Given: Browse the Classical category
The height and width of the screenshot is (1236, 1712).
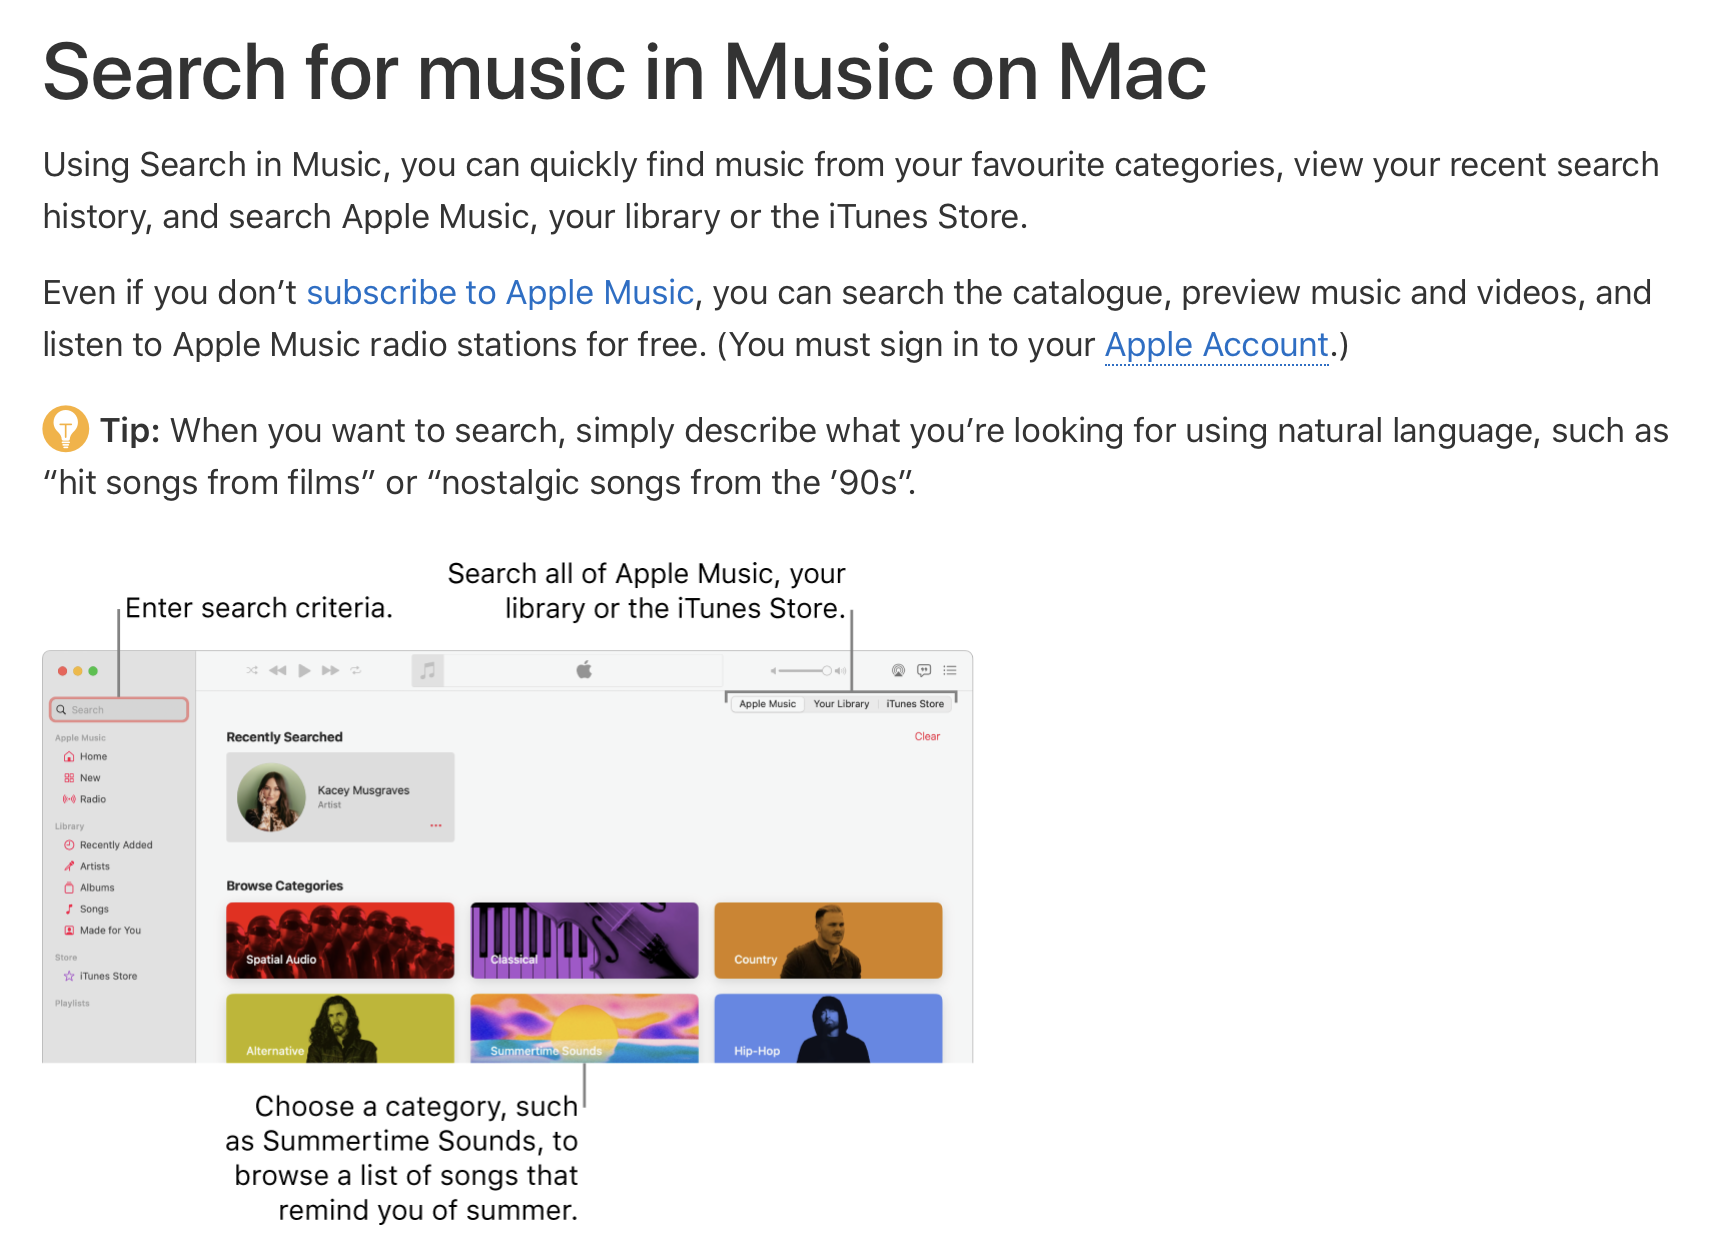Looking at the screenshot, I should 584,940.
